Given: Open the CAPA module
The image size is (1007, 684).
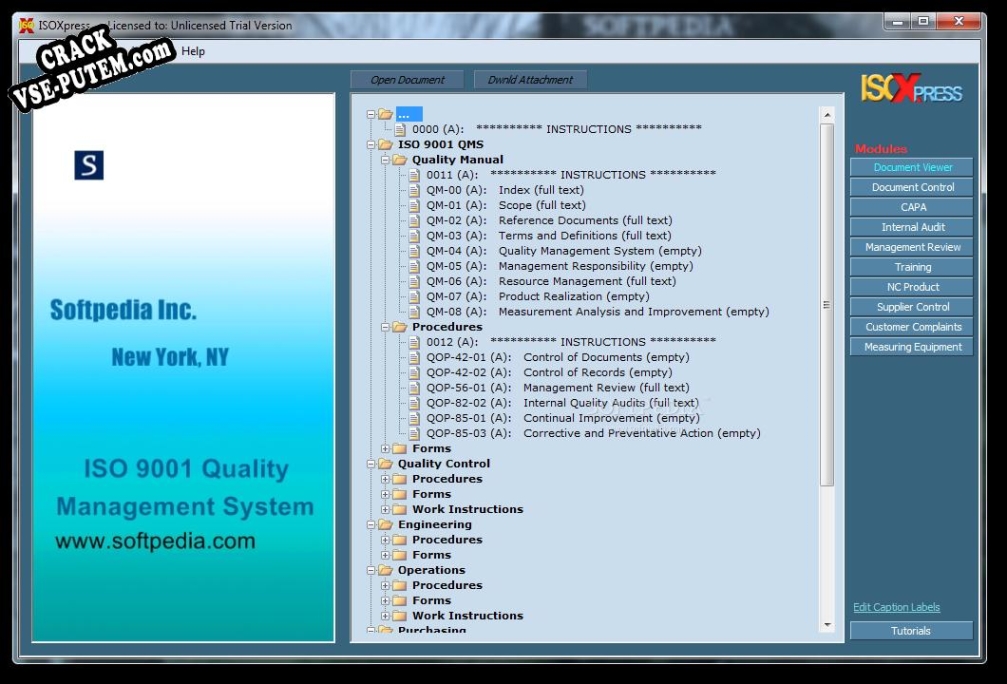Looking at the screenshot, I should pyautogui.click(x=912, y=207).
